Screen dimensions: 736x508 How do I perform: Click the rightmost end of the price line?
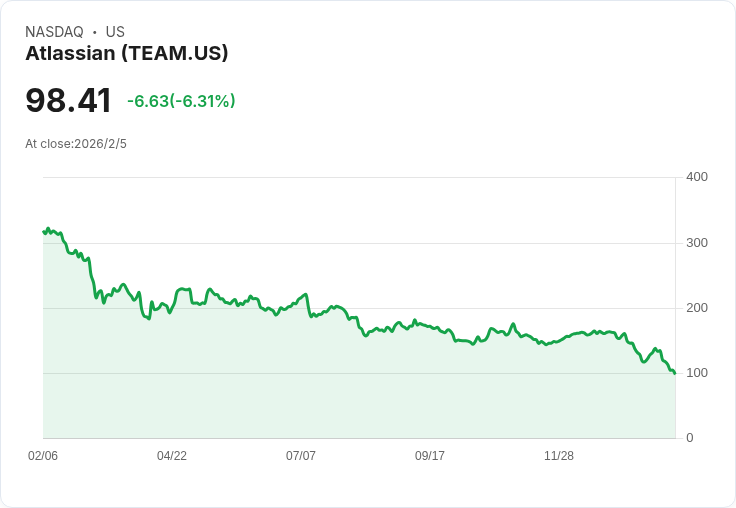(x=675, y=373)
